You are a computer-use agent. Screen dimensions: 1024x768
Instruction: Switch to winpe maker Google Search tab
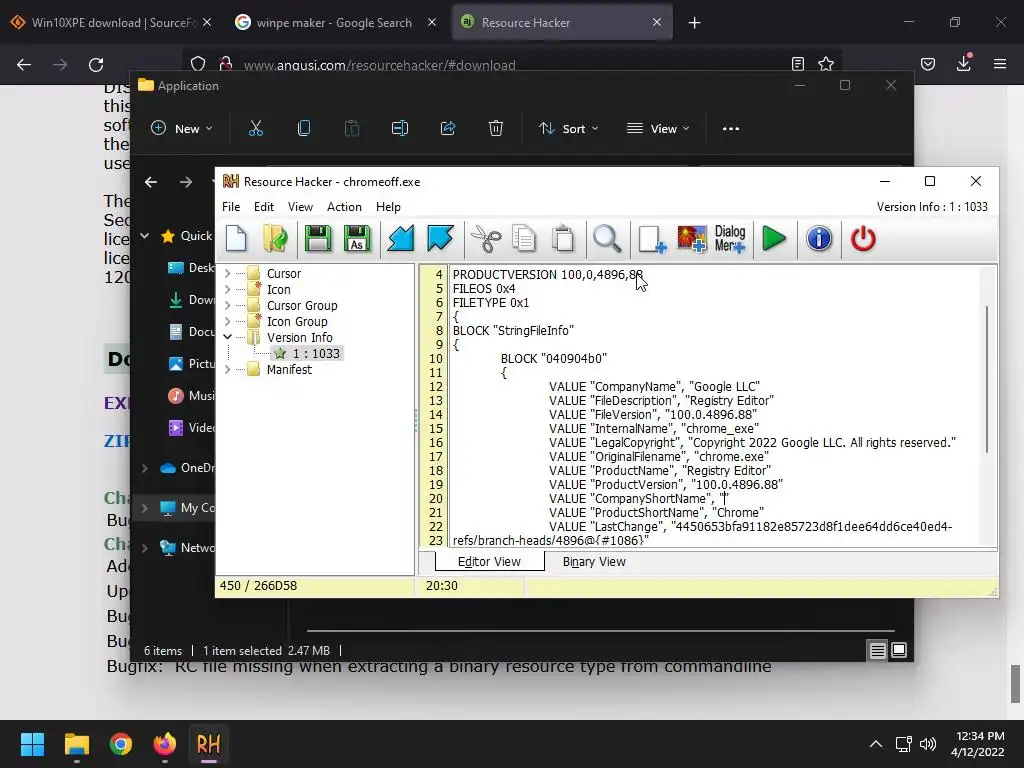(333, 23)
